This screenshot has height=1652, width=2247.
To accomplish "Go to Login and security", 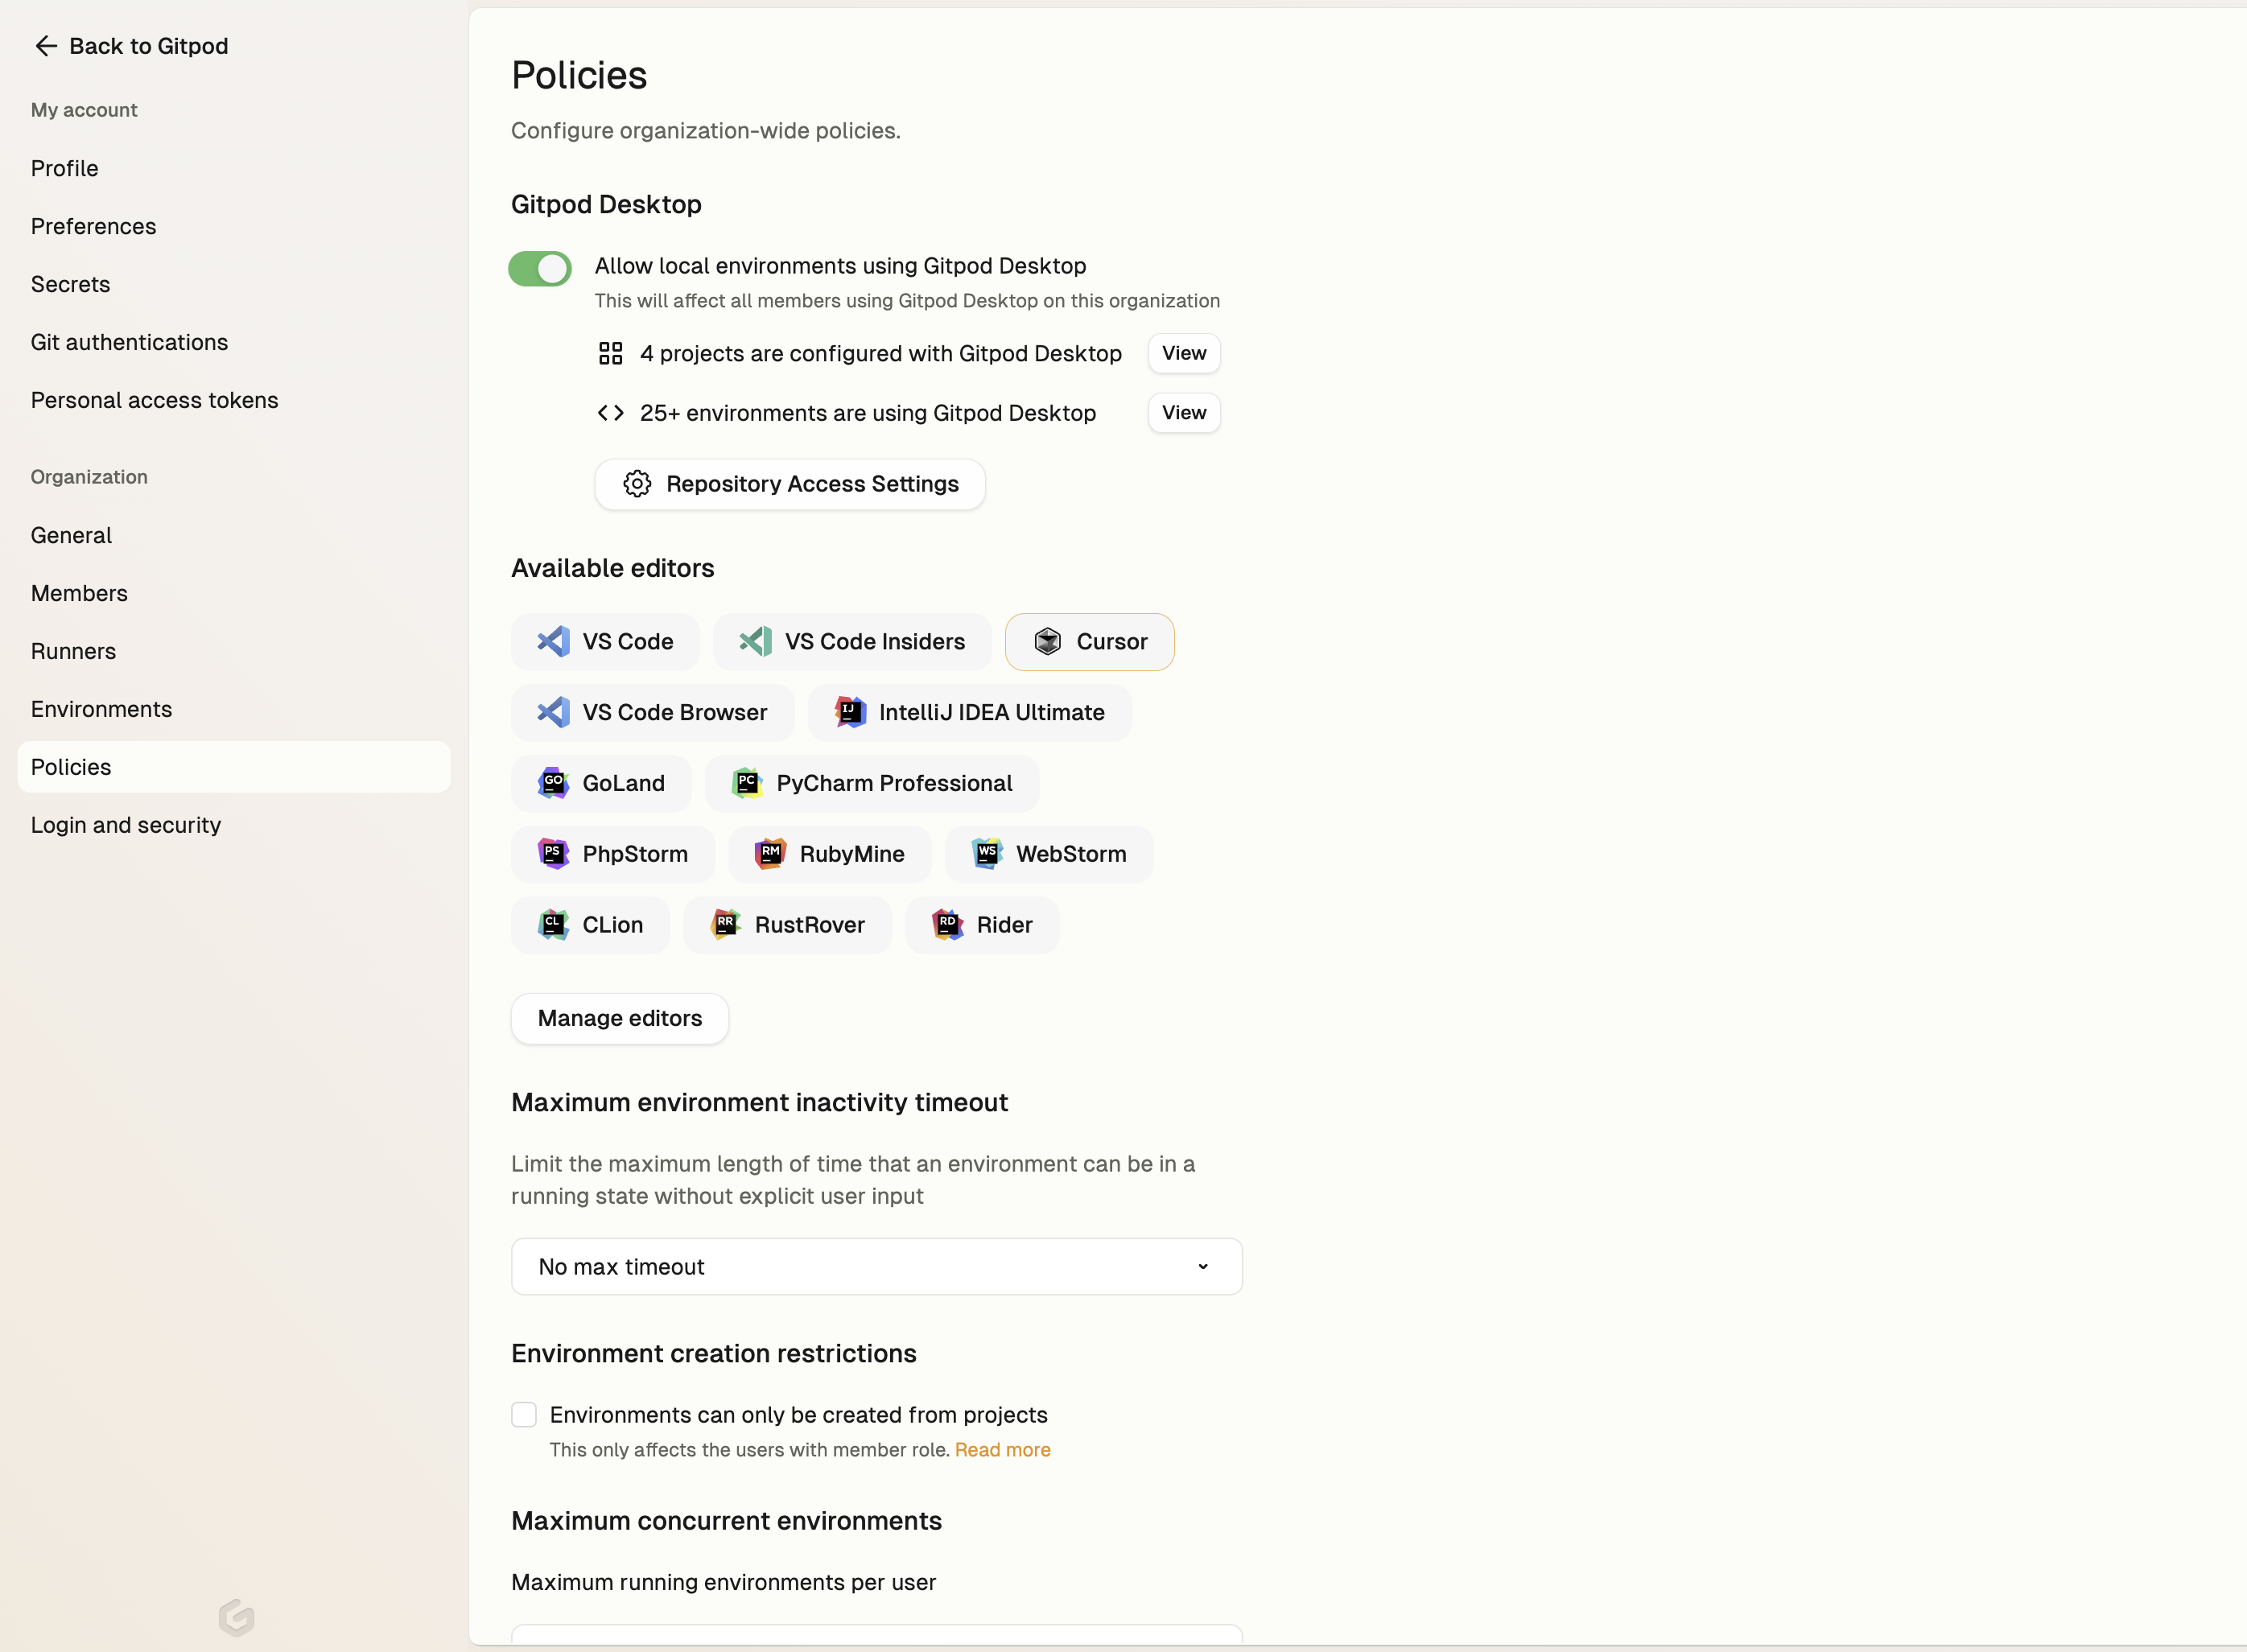I will coord(126,825).
